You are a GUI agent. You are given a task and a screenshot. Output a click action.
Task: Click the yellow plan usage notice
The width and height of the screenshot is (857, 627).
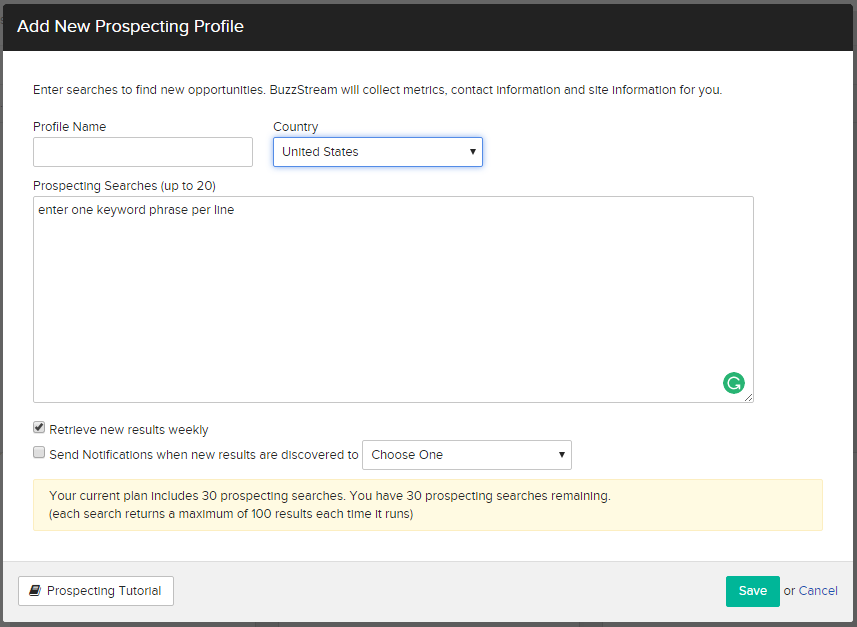point(428,504)
